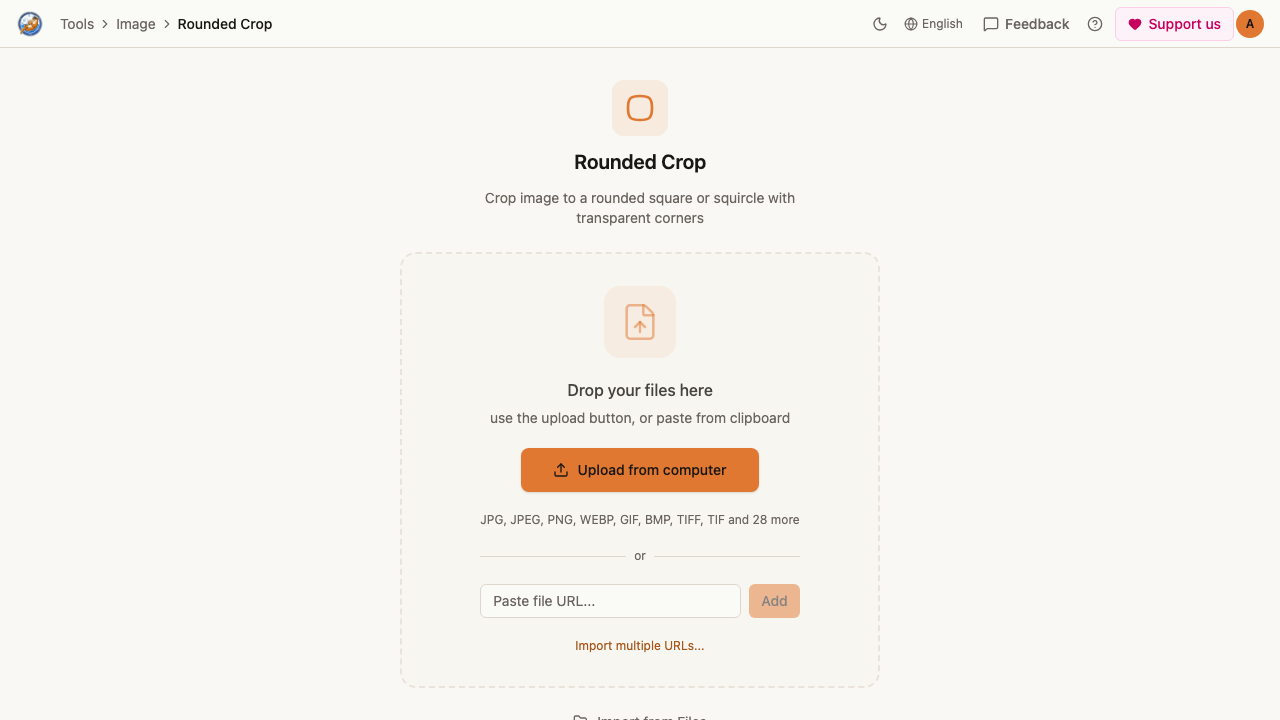Click the Add URL button
Image resolution: width=1280 pixels, height=720 pixels.
pos(774,601)
